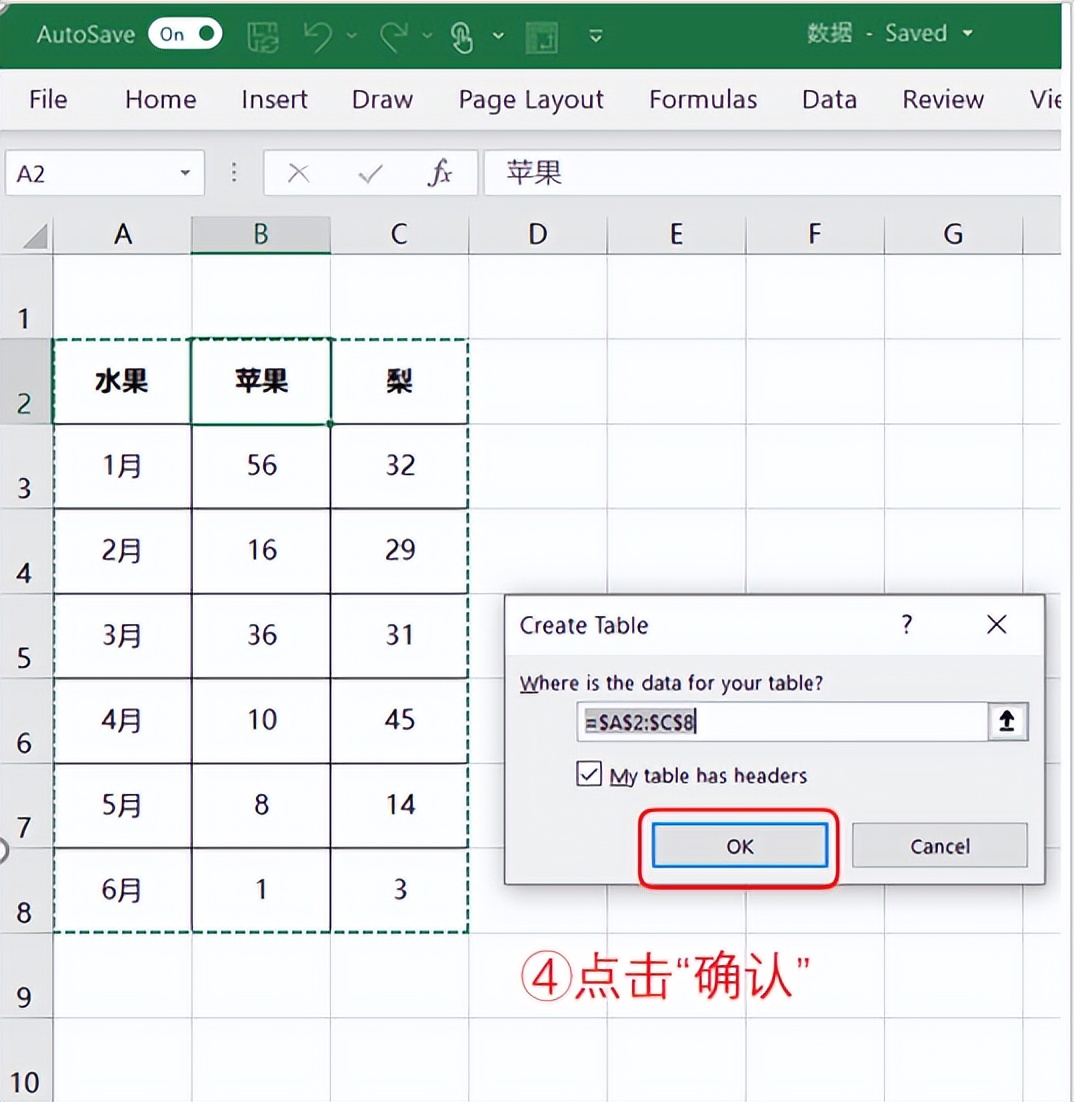Select row 1 header

pos(26,297)
